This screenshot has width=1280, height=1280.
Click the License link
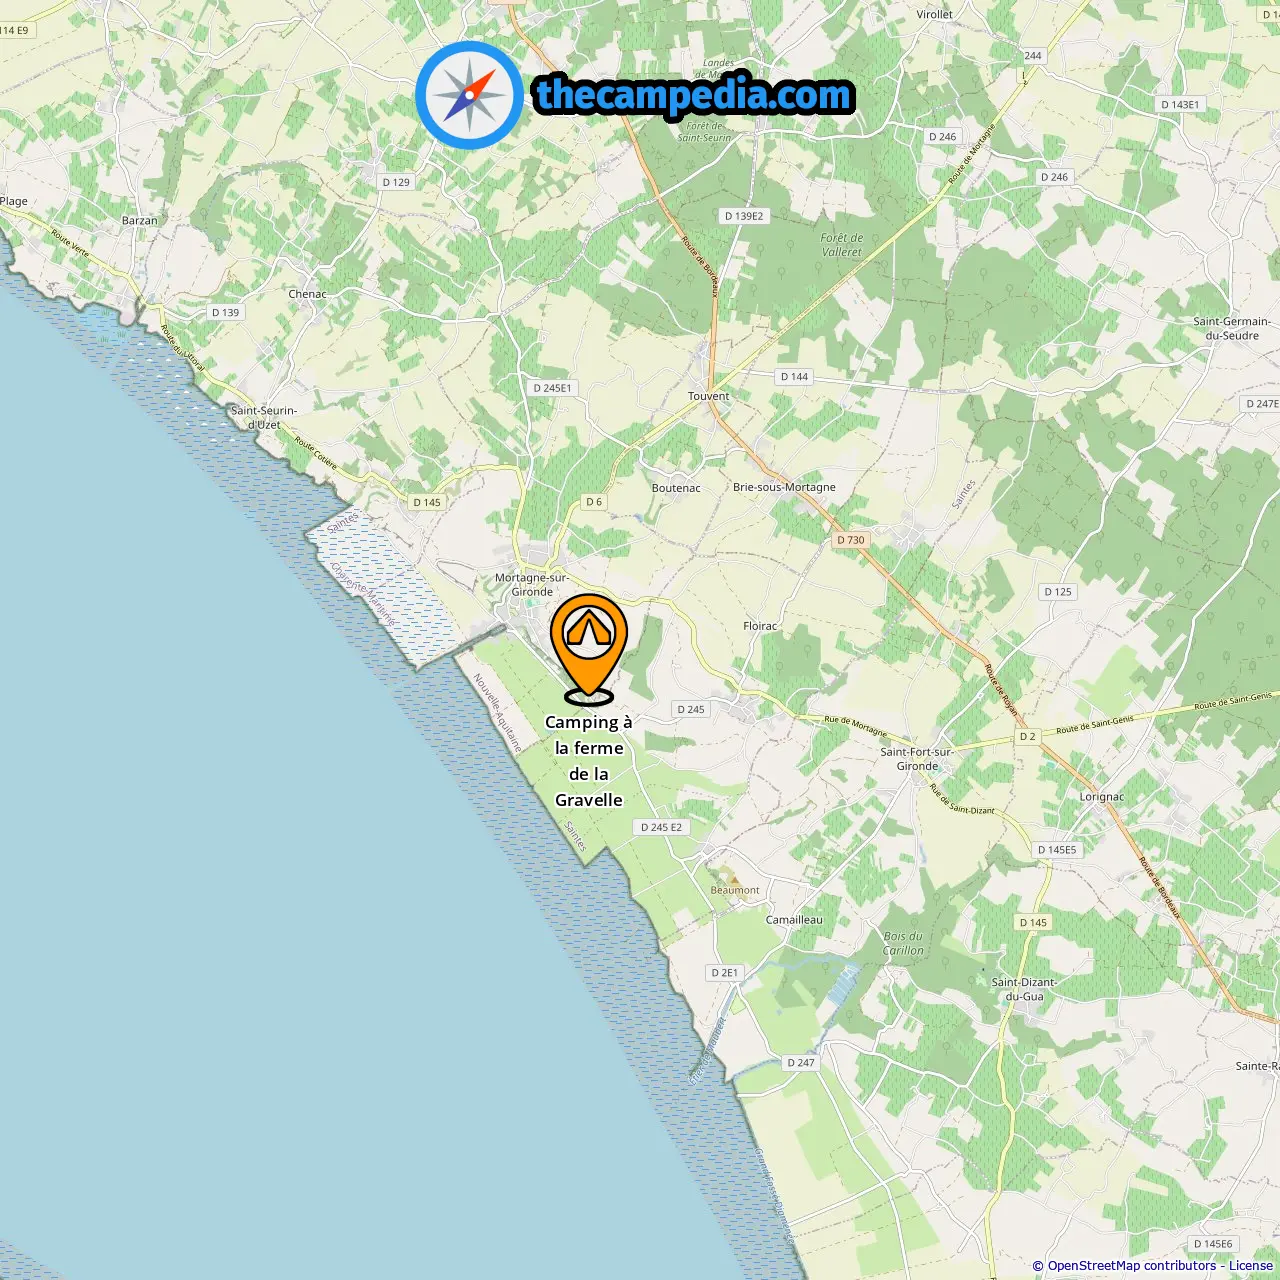click(x=1251, y=1265)
